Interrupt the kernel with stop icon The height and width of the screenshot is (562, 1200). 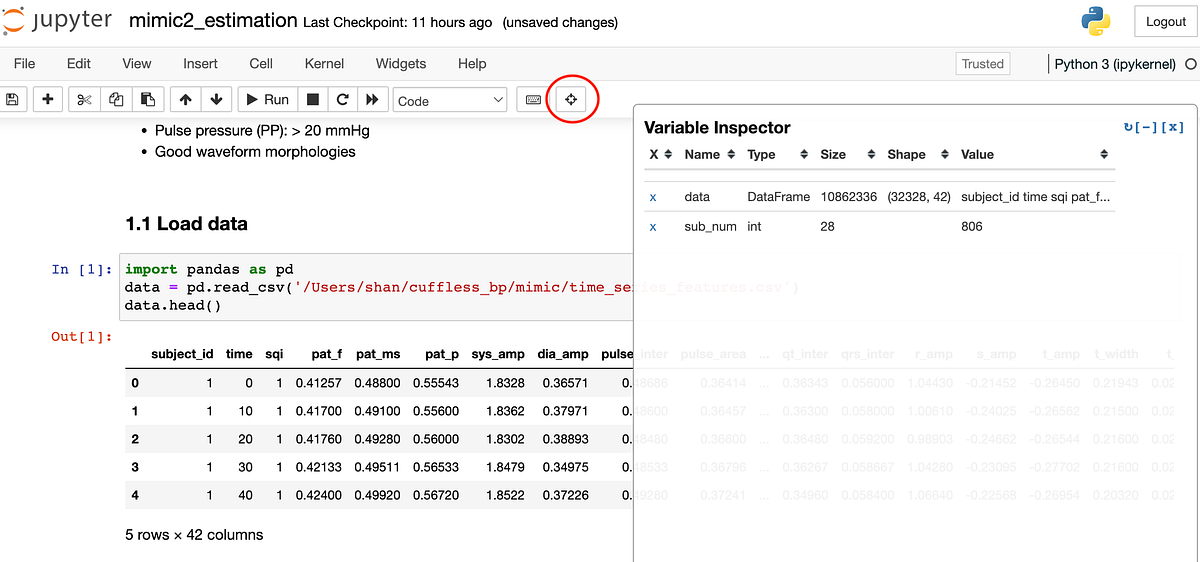313,100
